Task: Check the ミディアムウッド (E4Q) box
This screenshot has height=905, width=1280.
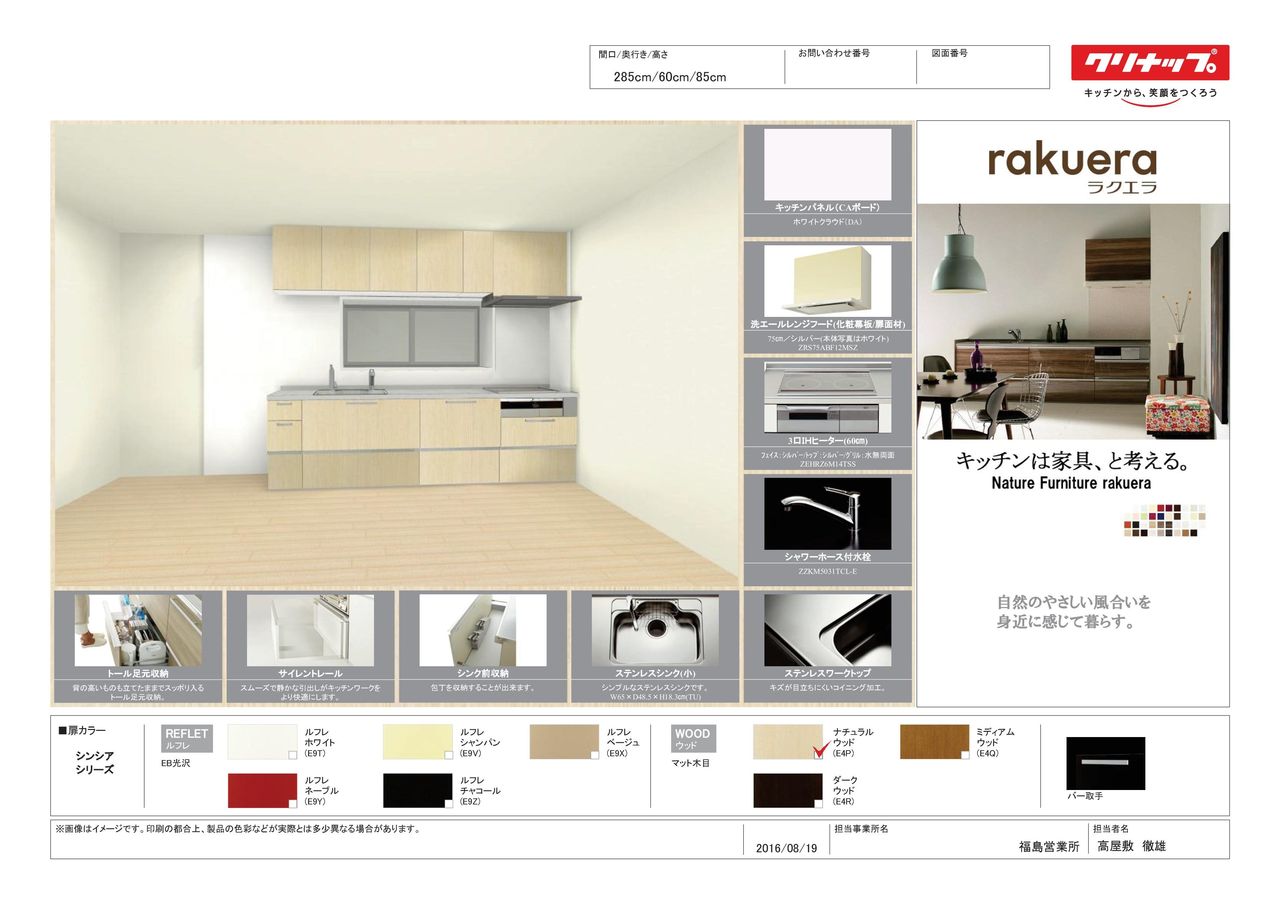Action: tap(965, 755)
